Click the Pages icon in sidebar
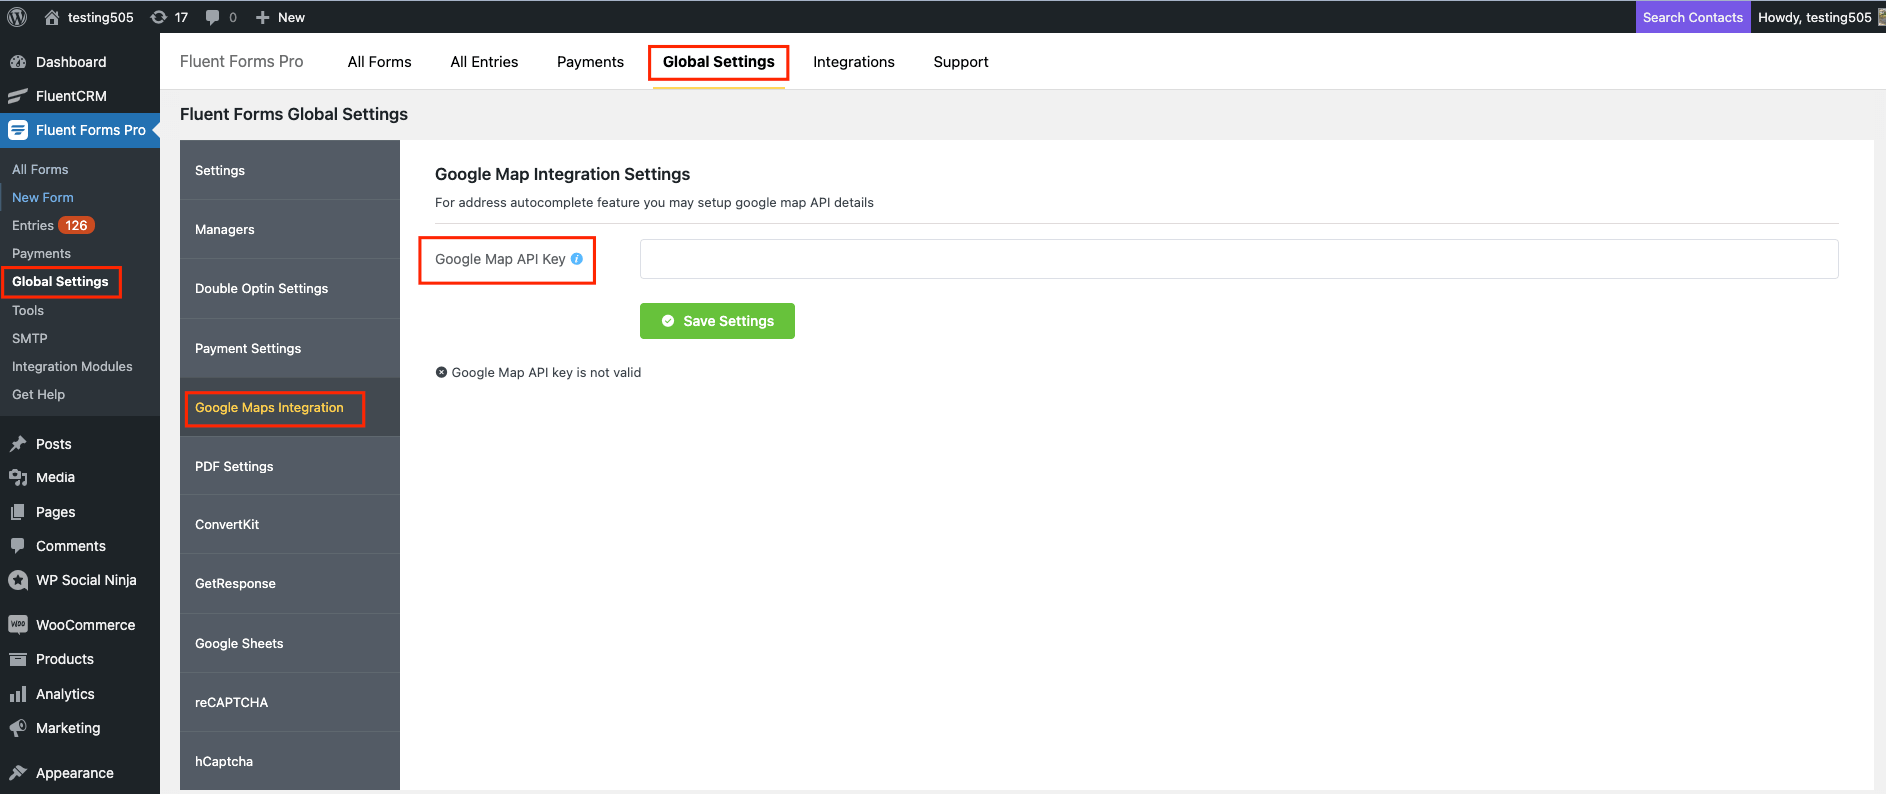 [x=18, y=512]
